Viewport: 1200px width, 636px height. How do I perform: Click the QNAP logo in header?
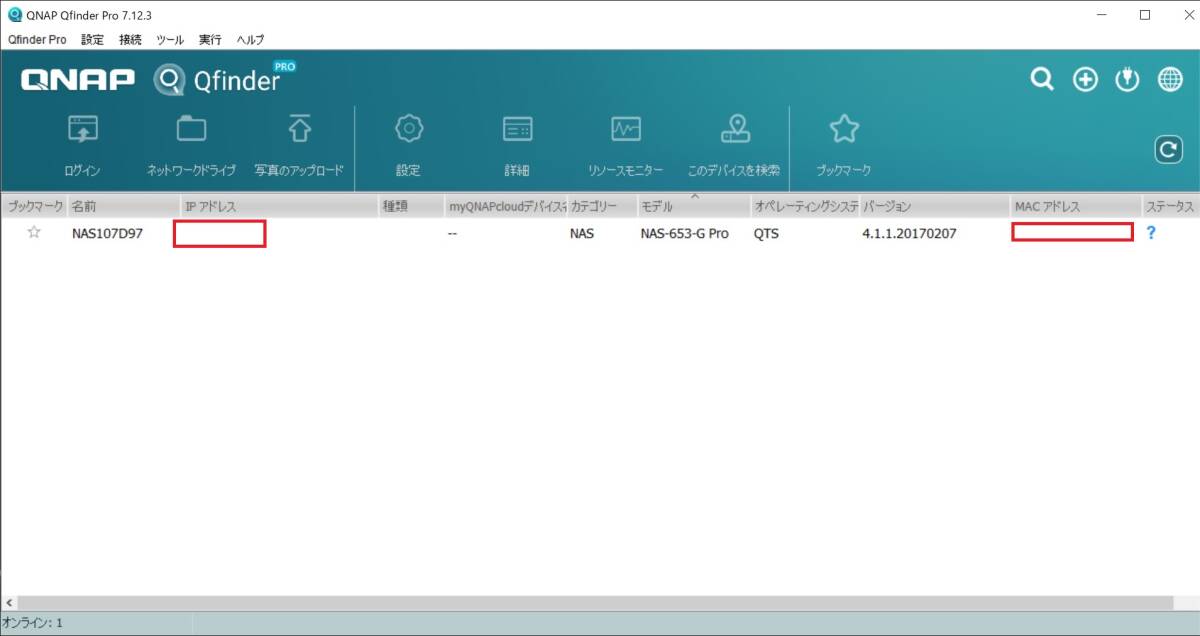(x=78, y=80)
